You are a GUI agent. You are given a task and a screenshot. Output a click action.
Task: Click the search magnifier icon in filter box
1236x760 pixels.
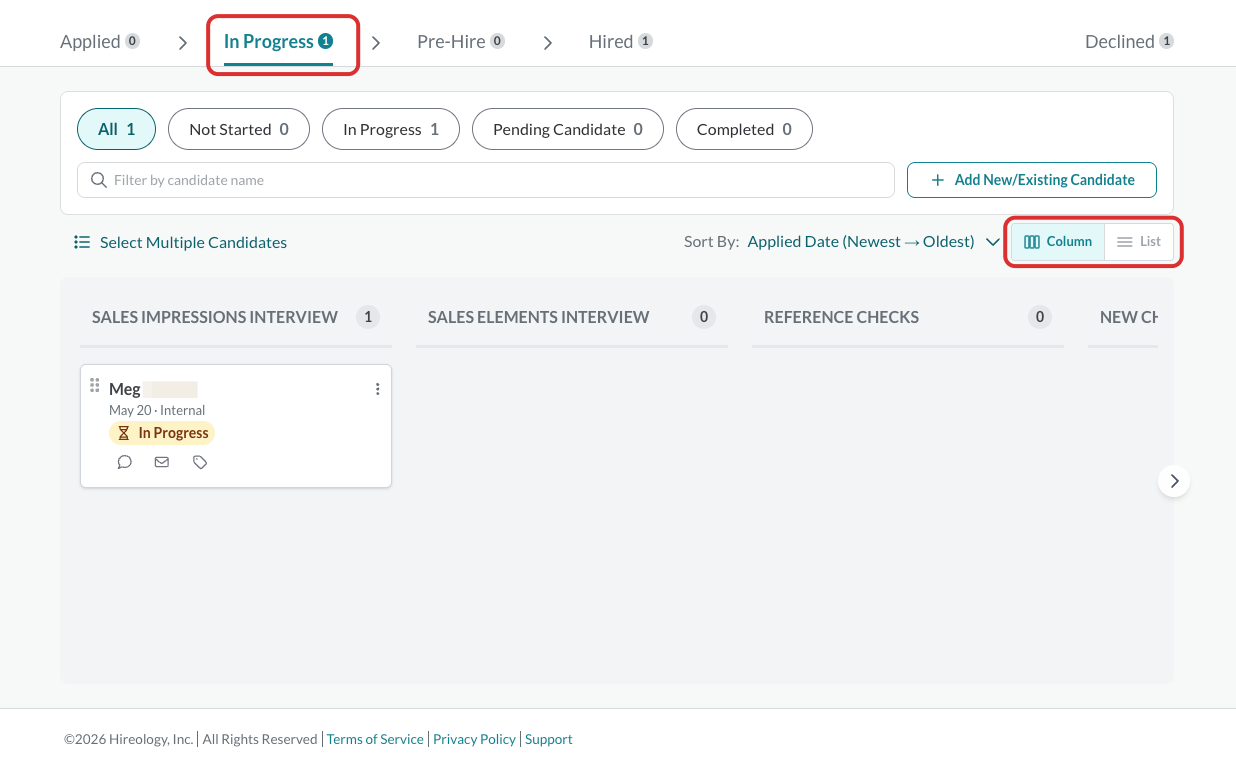[99, 180]
